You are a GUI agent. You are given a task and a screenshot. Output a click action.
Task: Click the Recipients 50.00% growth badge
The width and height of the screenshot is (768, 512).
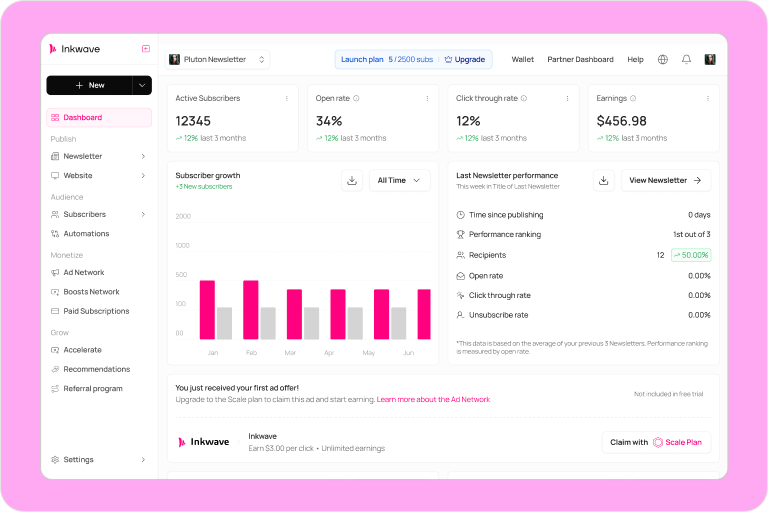(691, 255)
